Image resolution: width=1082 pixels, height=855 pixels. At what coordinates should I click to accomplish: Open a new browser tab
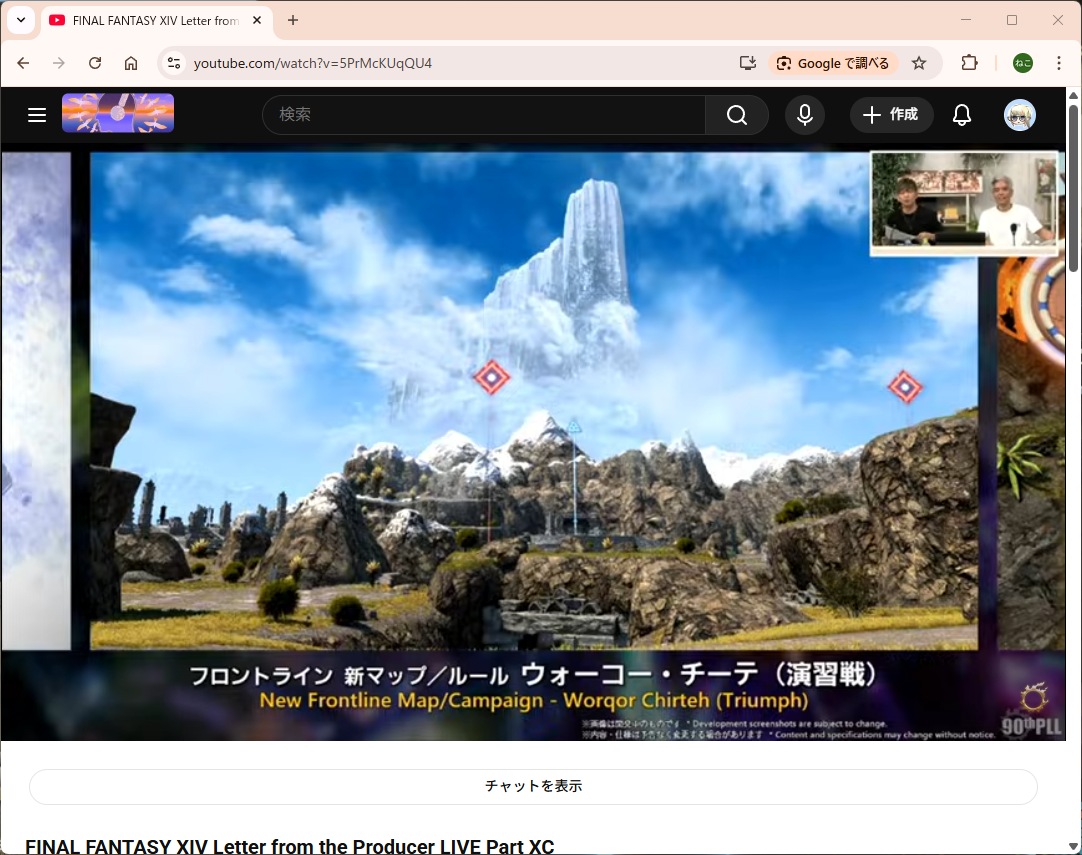click(293, 20)
